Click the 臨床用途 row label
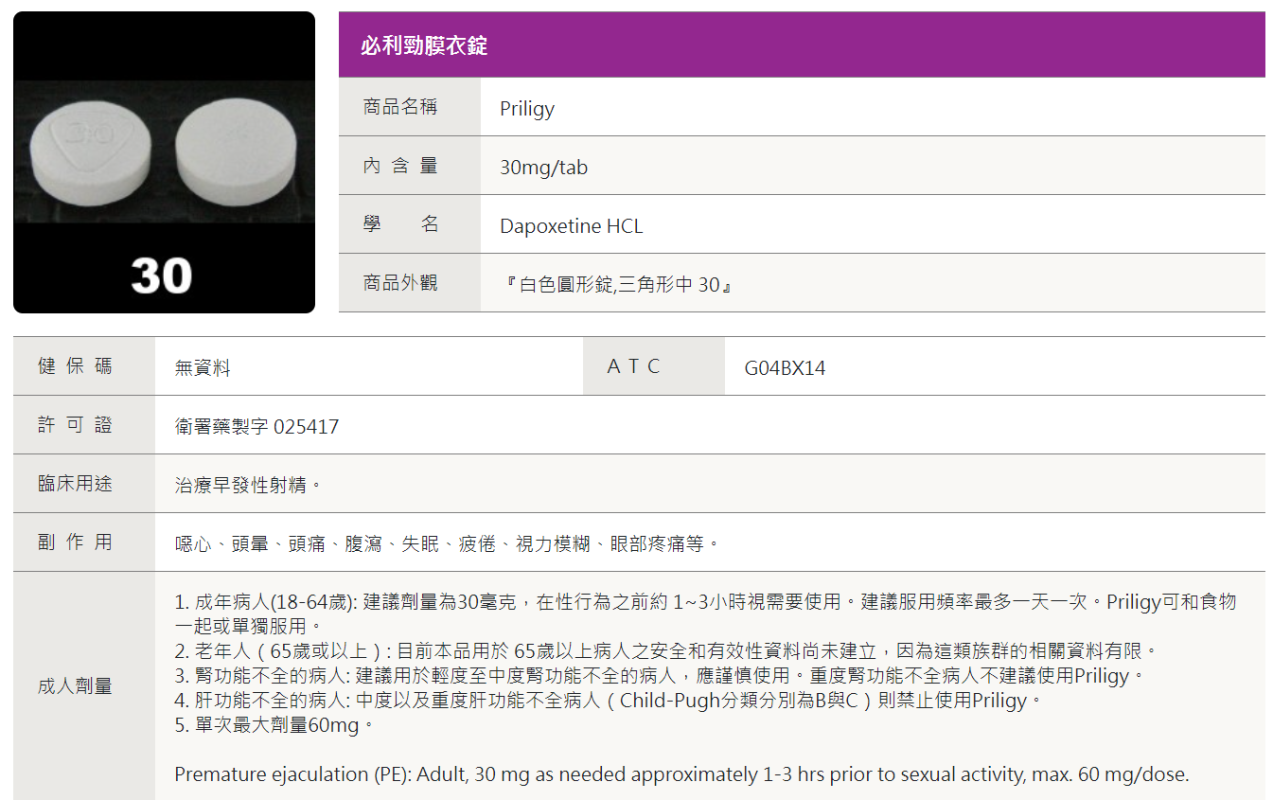1273x800 pixels. [76, 484]
